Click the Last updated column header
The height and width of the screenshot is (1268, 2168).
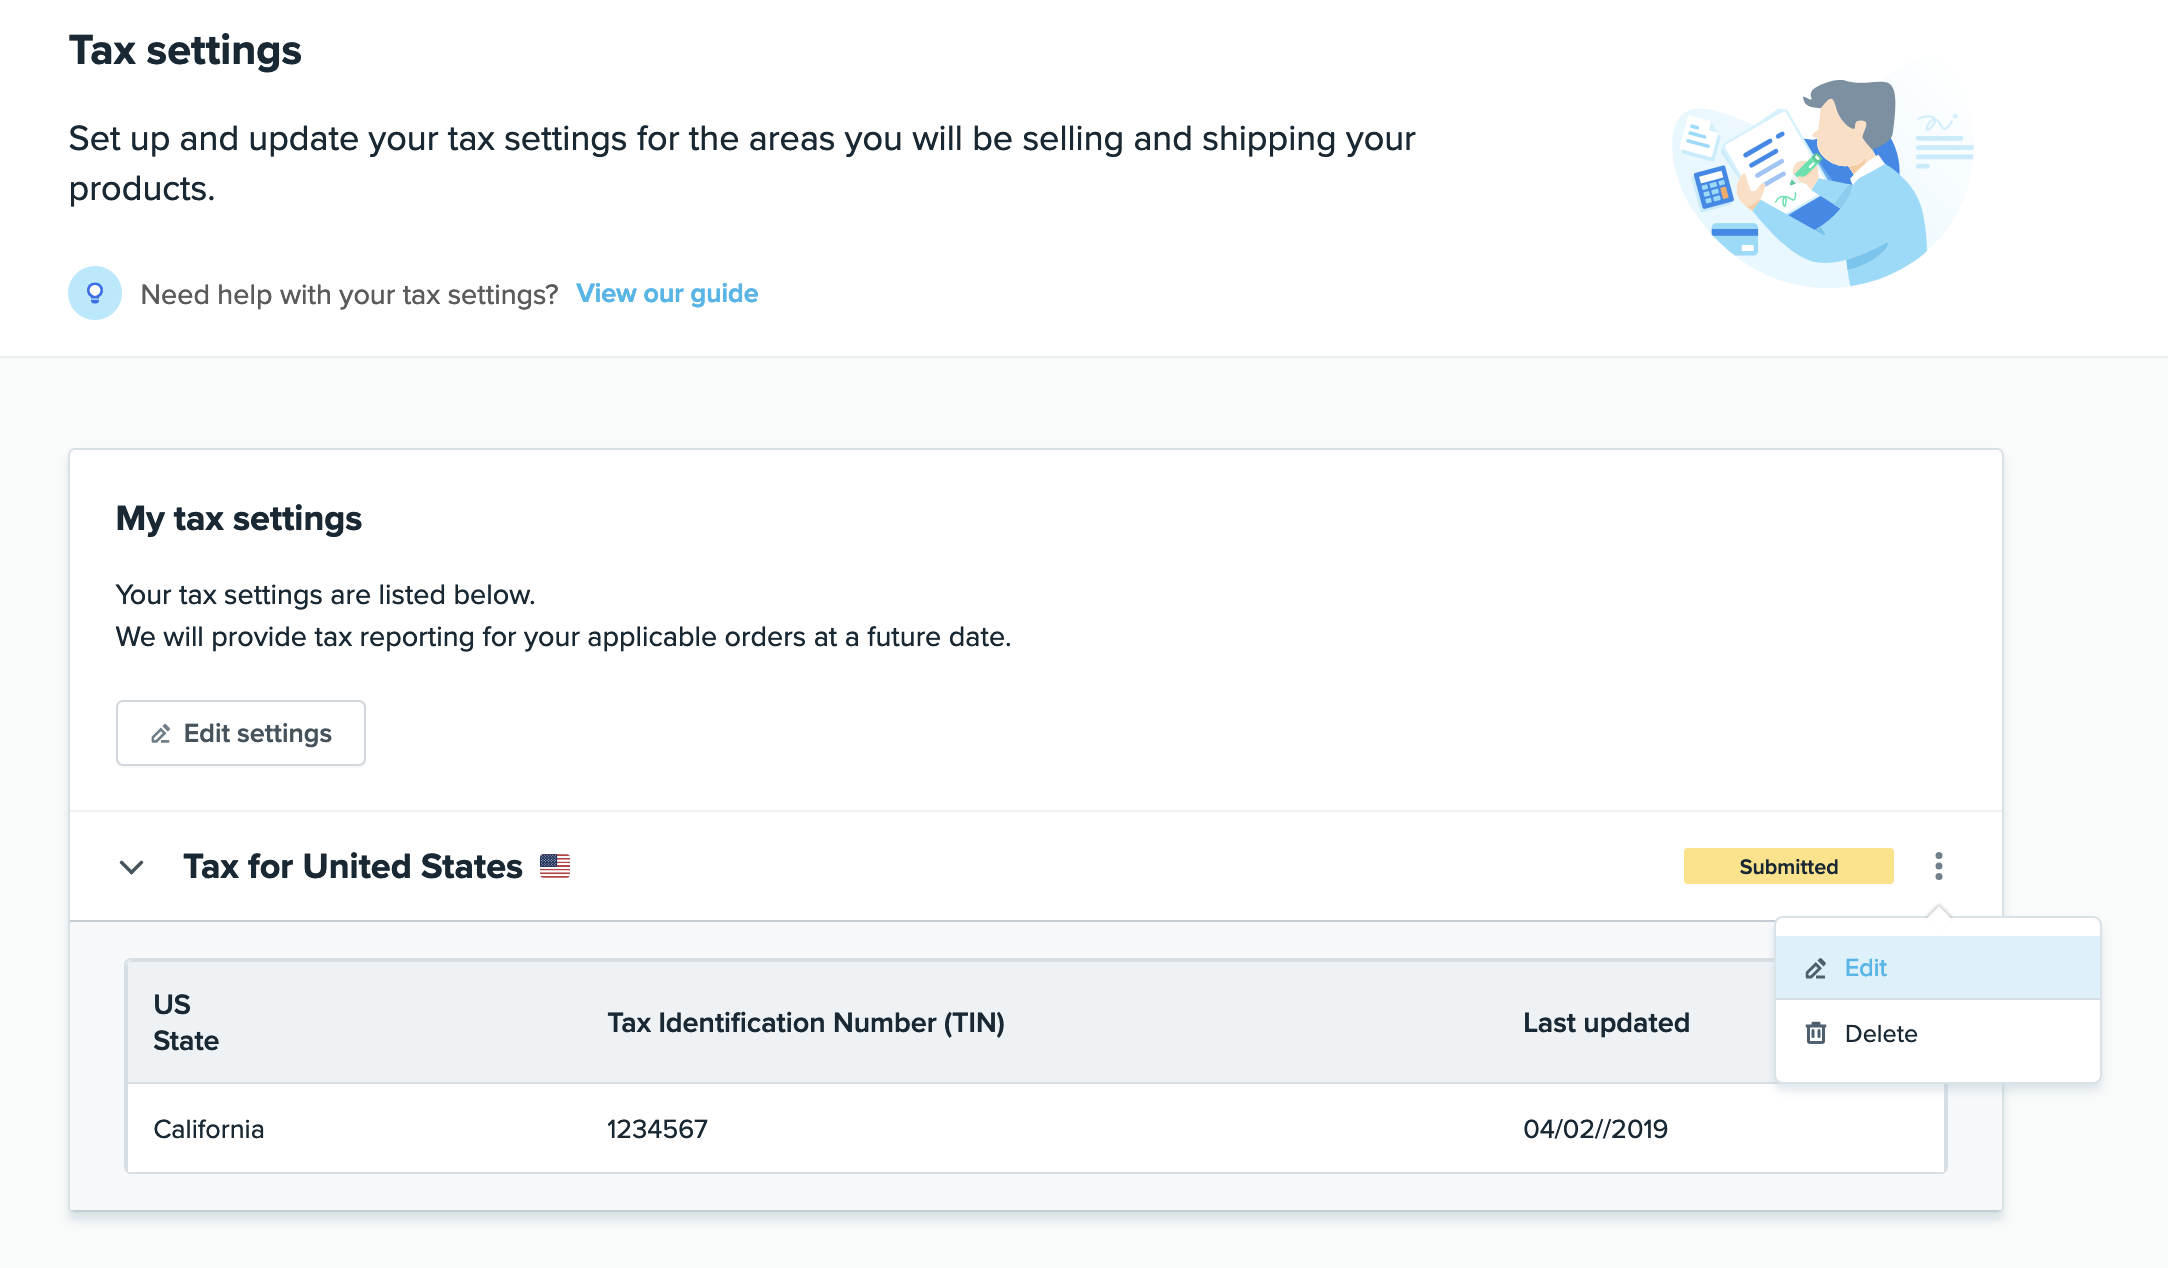(x=1606, y=1023)
